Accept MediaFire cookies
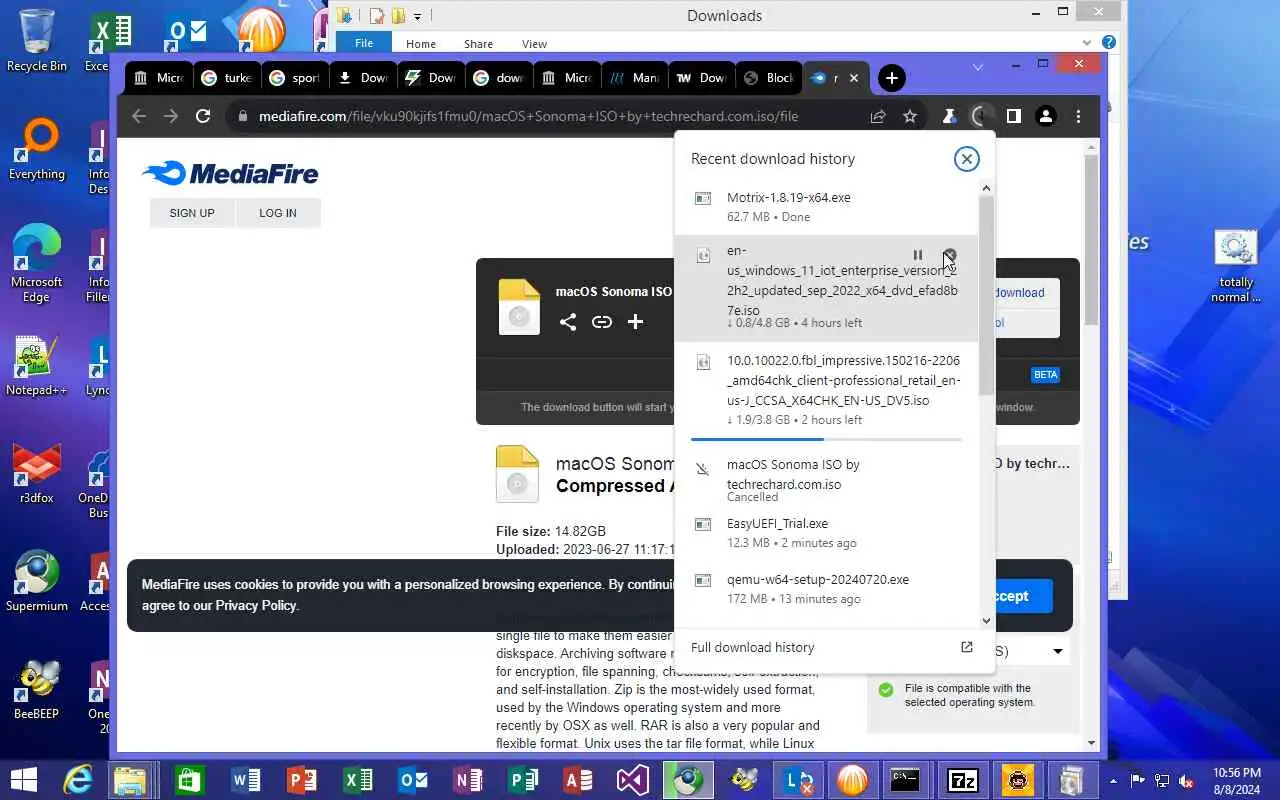The height and width of the screenshot is (800, 1280). coord(1010,596)
